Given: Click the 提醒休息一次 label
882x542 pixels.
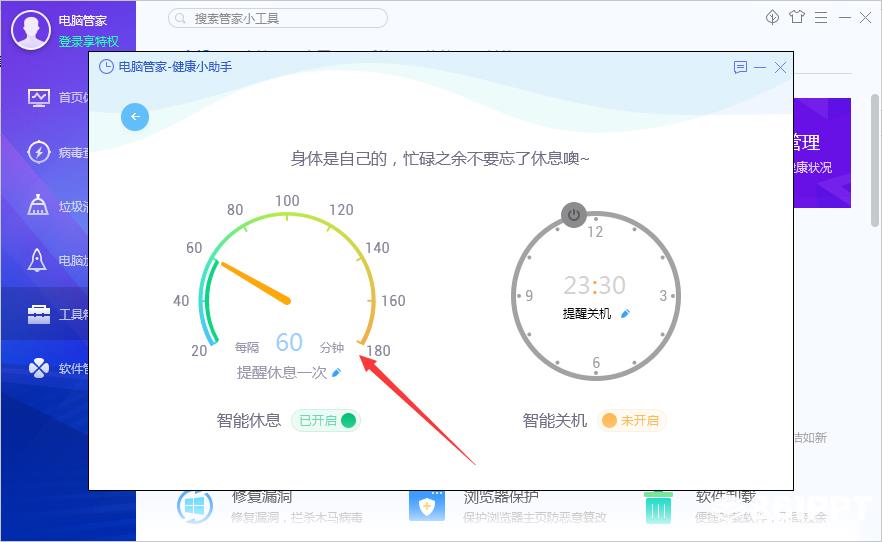Looking at the screenshot, I should click(x=282, y=373).
